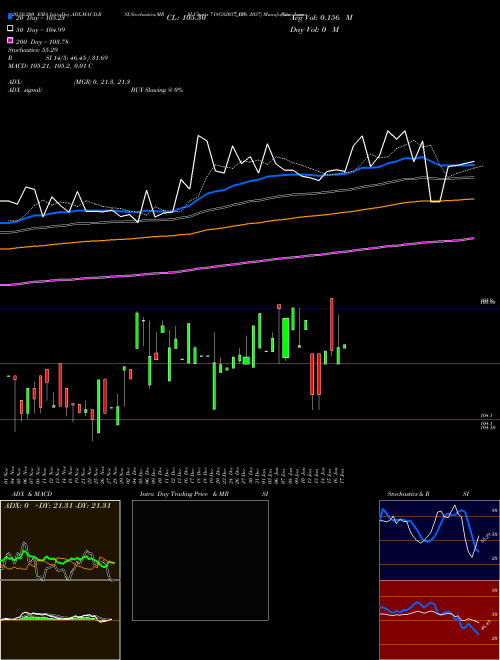Click the CL: 105.30 closing price text

click(186, 18)
